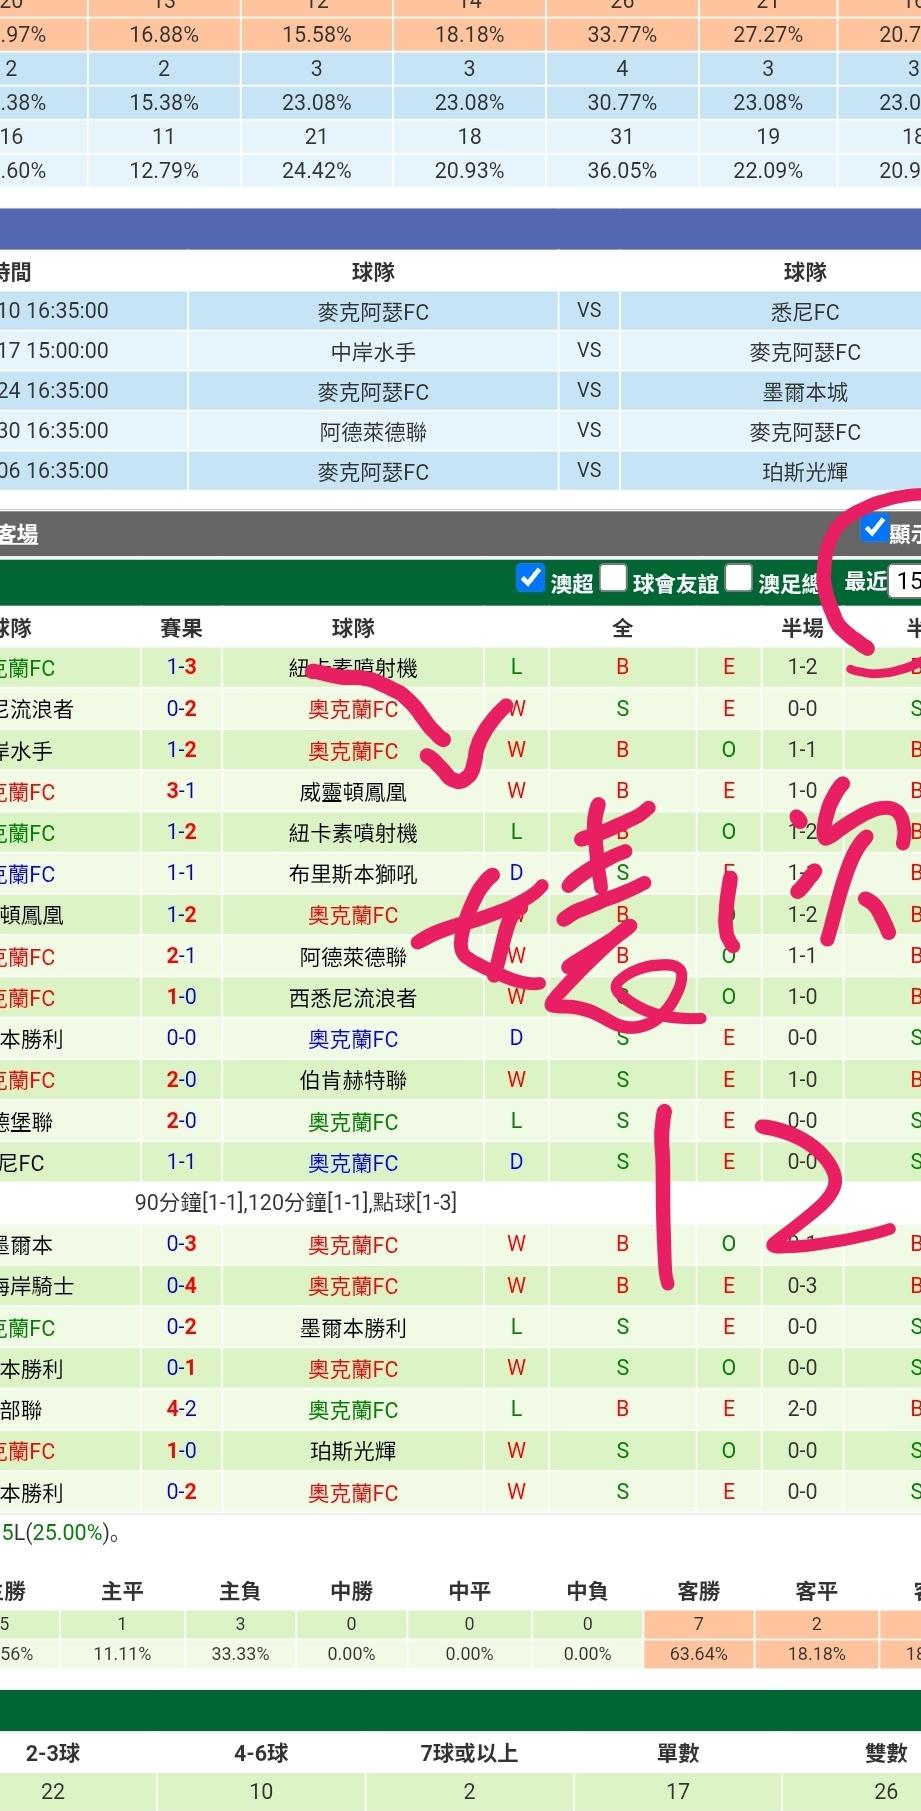Select 西悉尼流浪者 team in results list
The width and height of the screenshot is (921, 1811).
click(353, 998)
